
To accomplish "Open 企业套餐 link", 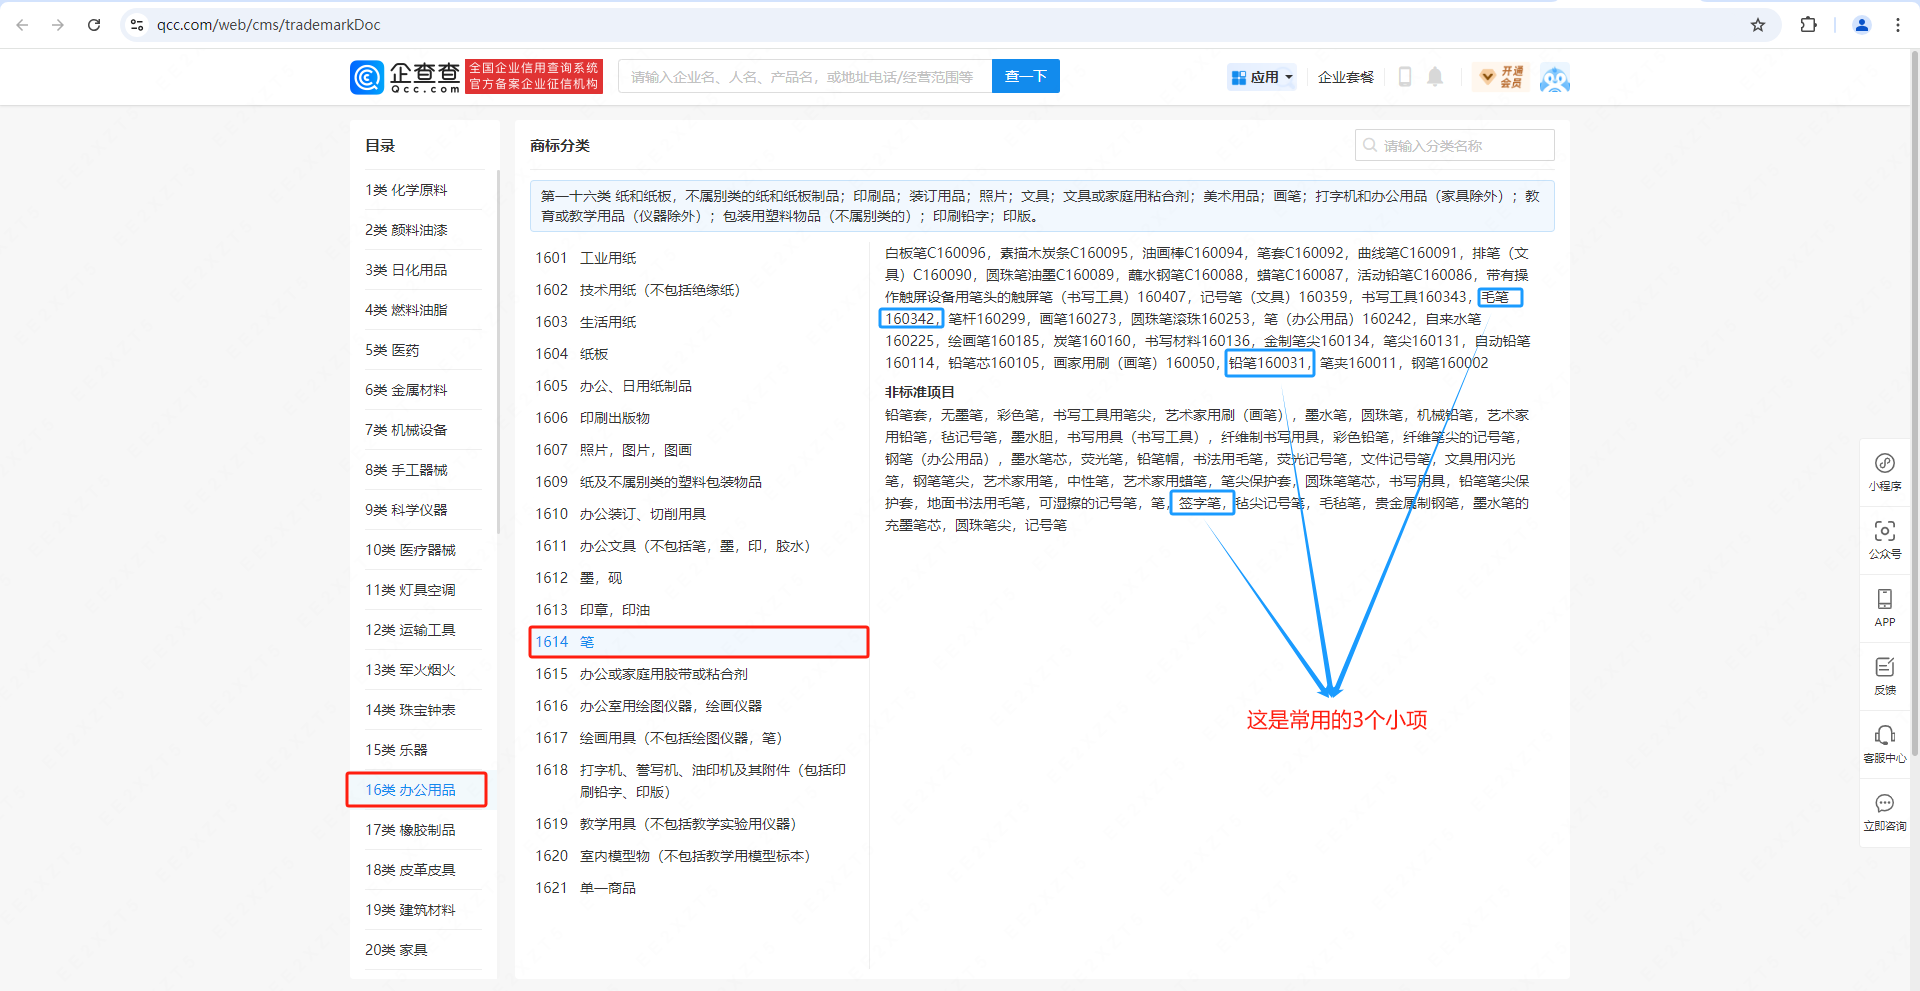I will tap(1346, 77).
